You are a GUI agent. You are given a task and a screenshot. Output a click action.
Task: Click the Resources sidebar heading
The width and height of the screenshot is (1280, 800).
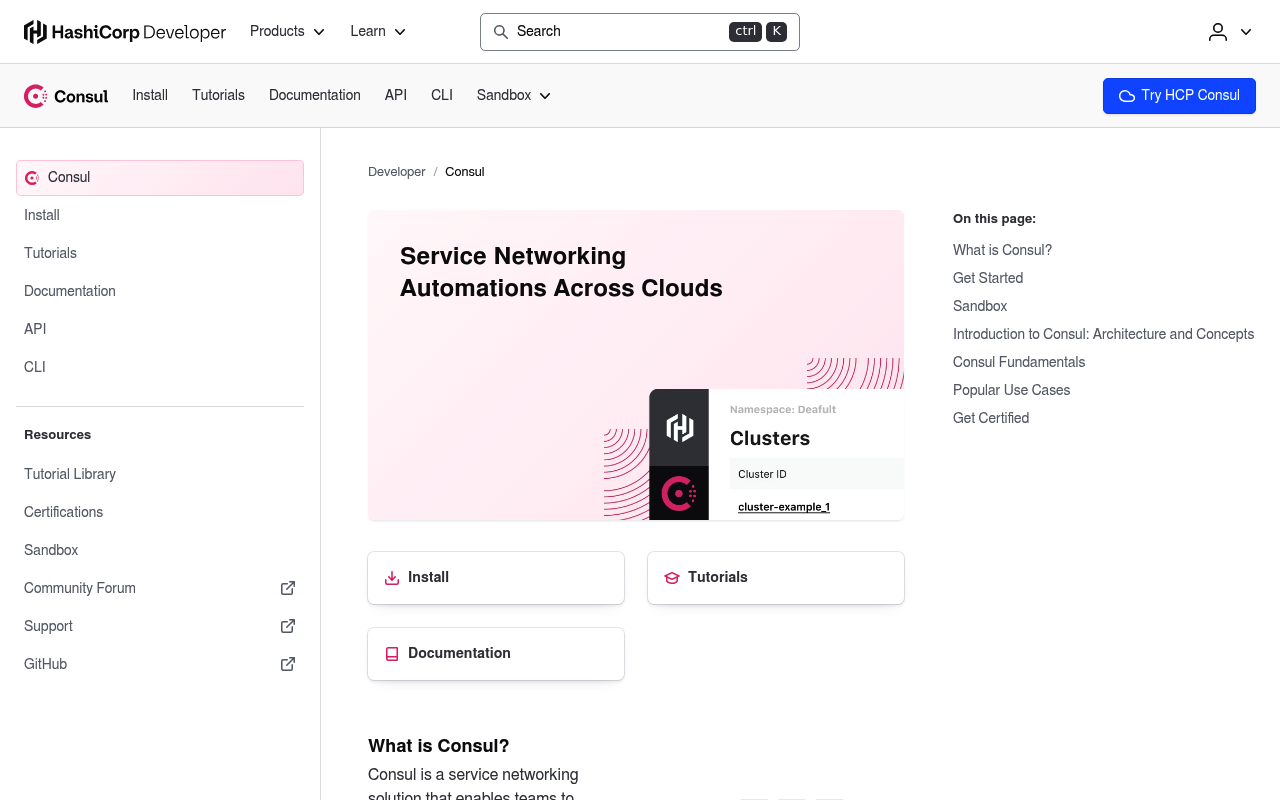click(x=57, y=435)
